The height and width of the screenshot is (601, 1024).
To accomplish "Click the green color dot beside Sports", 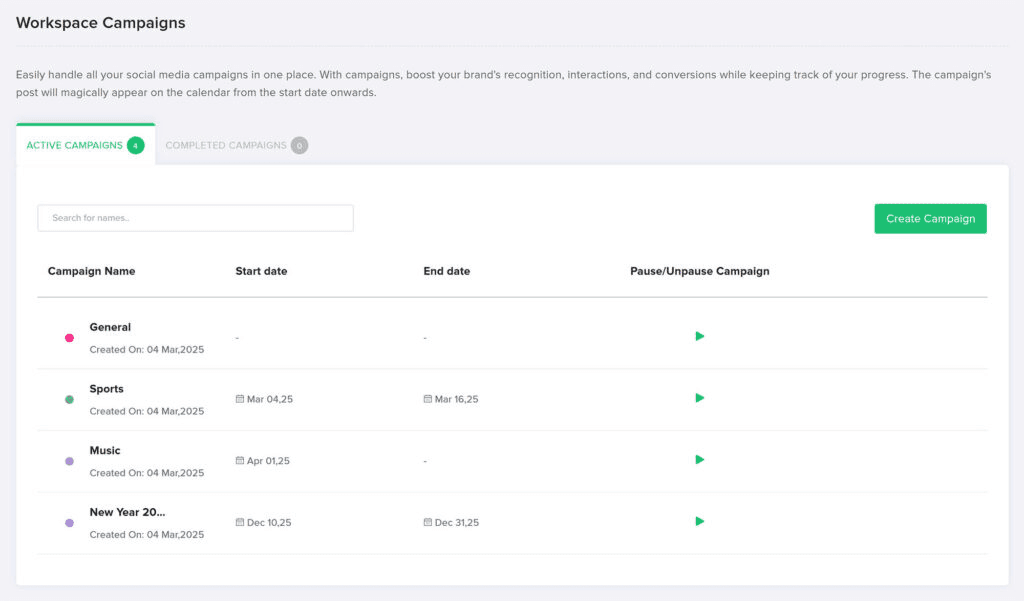I will pos(69,400).
